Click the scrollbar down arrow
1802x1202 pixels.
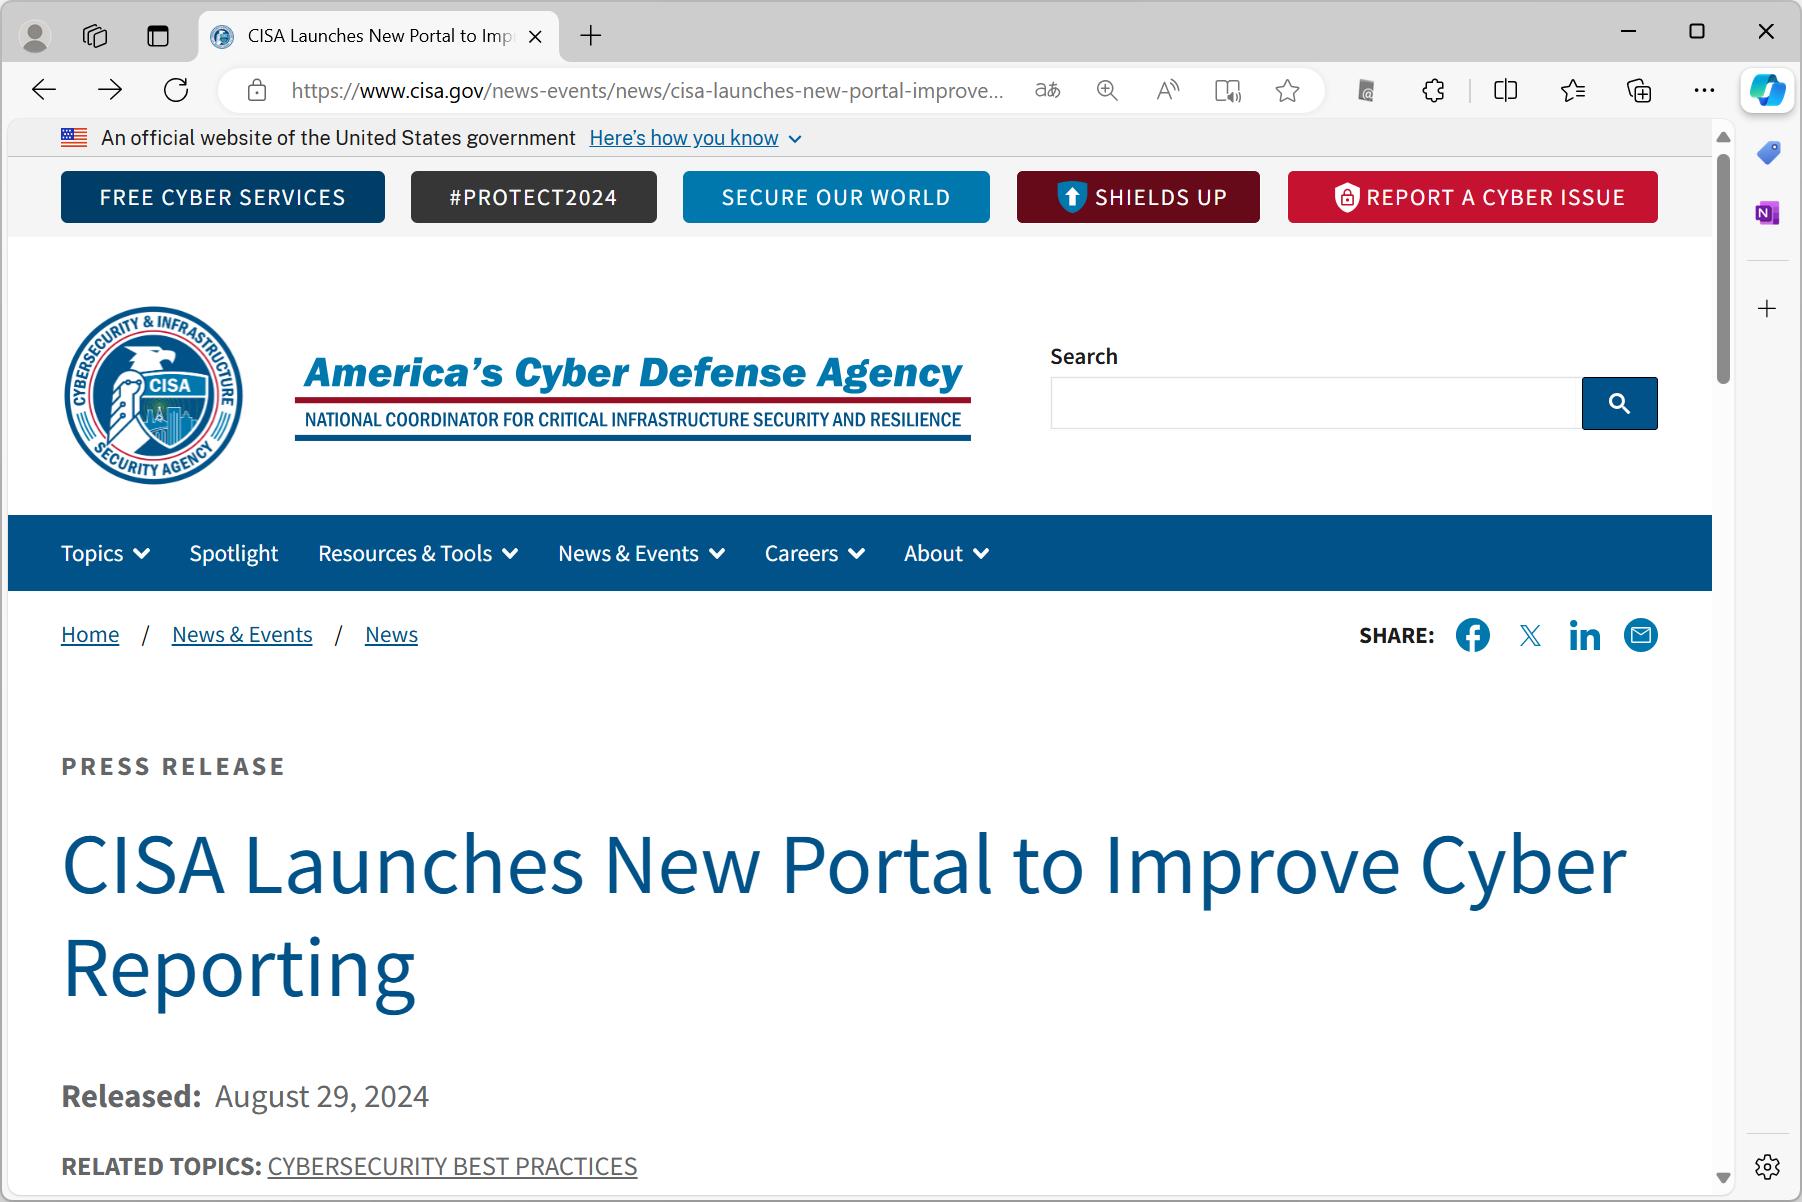point(1723,1177)
